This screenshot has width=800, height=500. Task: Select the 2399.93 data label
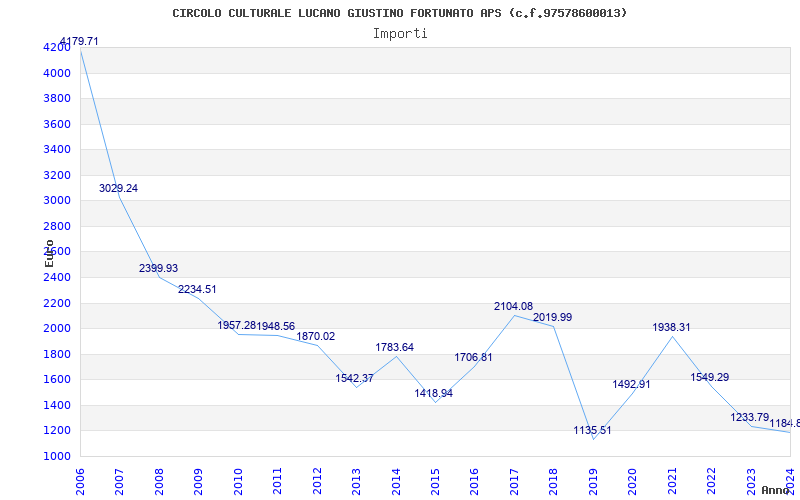coord(158,268)
